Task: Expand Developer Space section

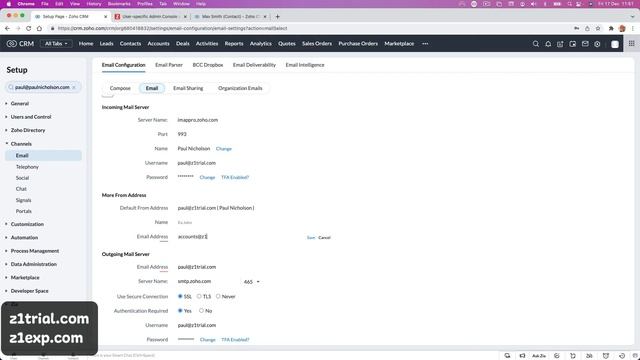Action: tap(29, 291)
